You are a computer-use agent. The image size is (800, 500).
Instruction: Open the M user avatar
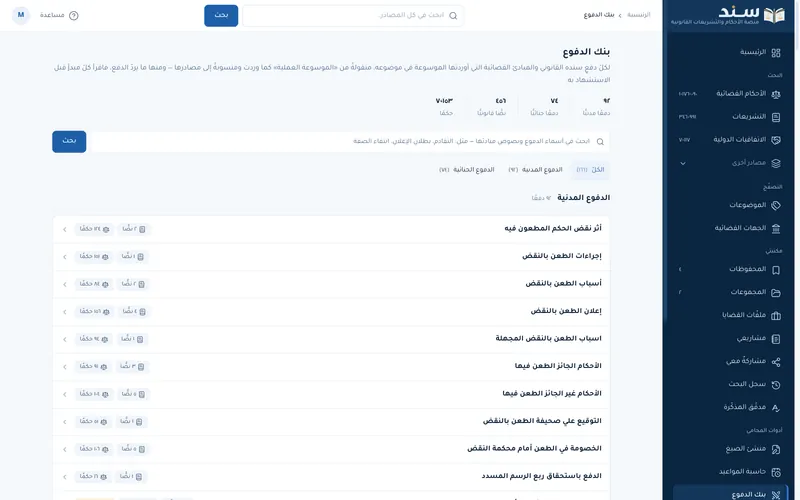tap(21, 15)
